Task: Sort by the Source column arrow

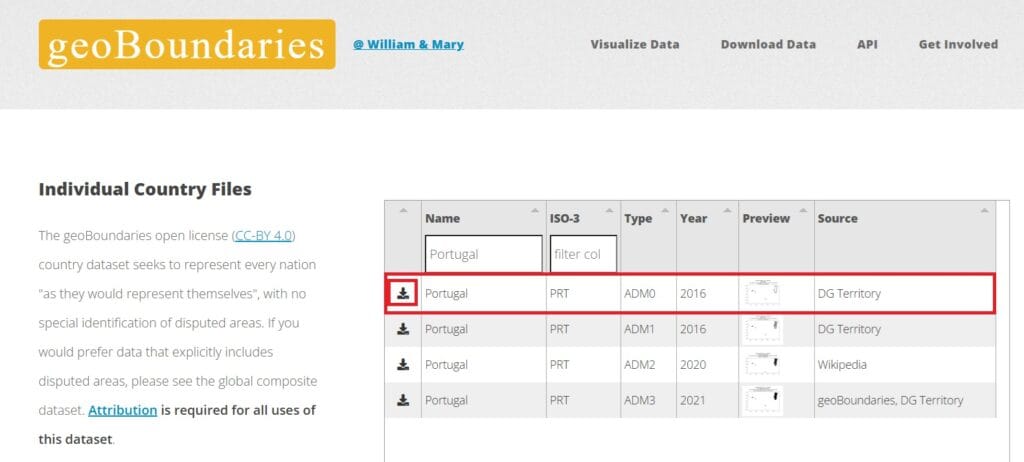Action: click(x=984, y=210)
